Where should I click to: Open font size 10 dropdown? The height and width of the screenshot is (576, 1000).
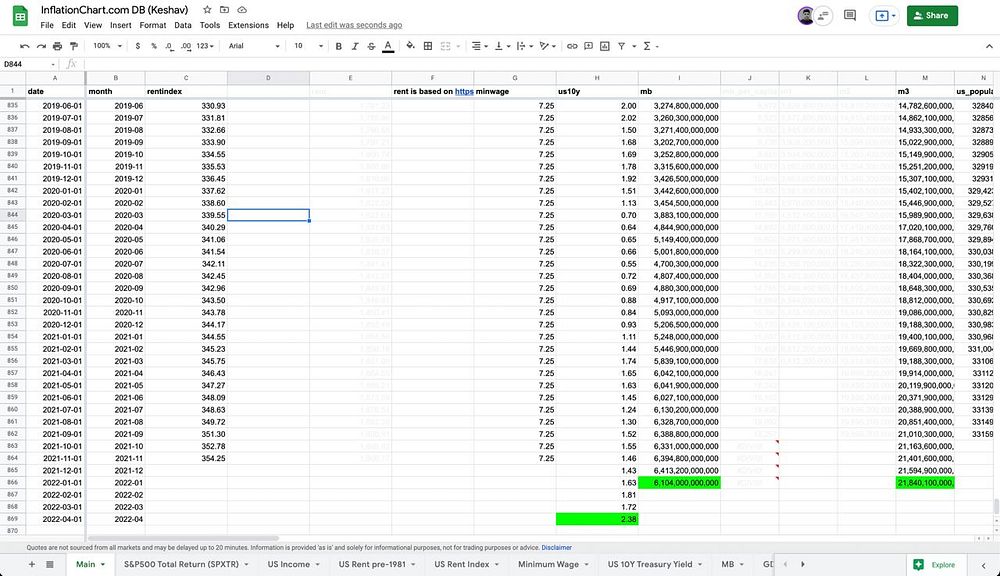pos(308,46)
